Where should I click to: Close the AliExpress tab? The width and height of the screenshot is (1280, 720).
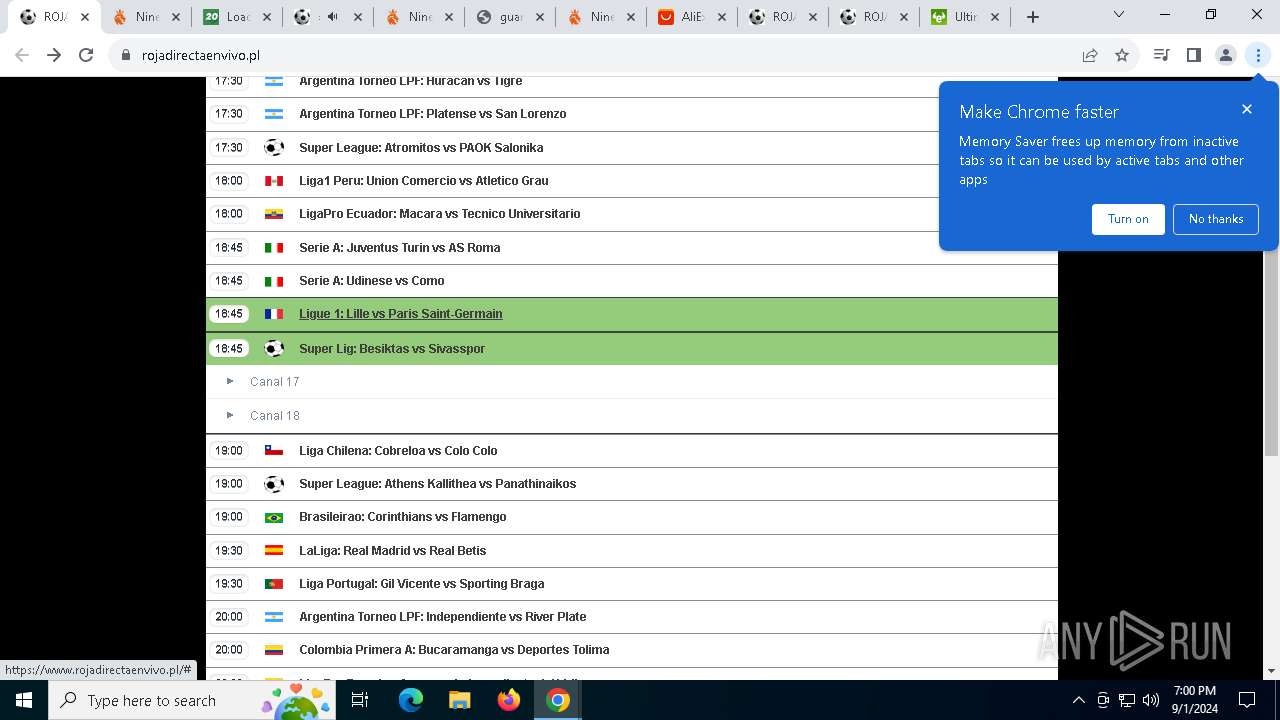click(x=722, y=17)
